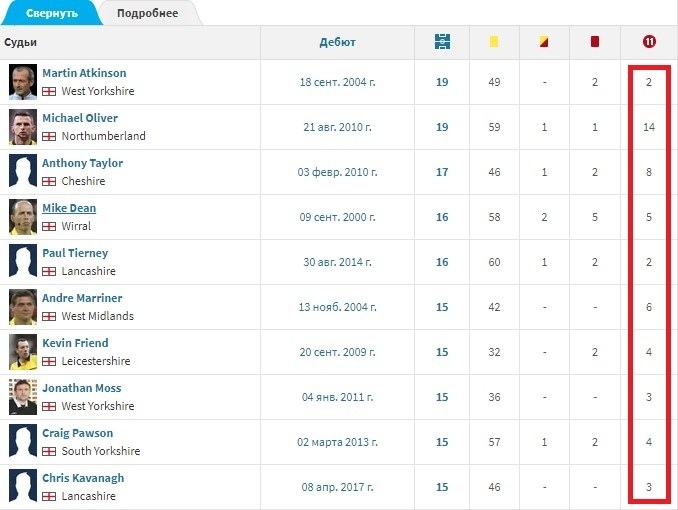Click the yellow card column header icon

point(494,42)
